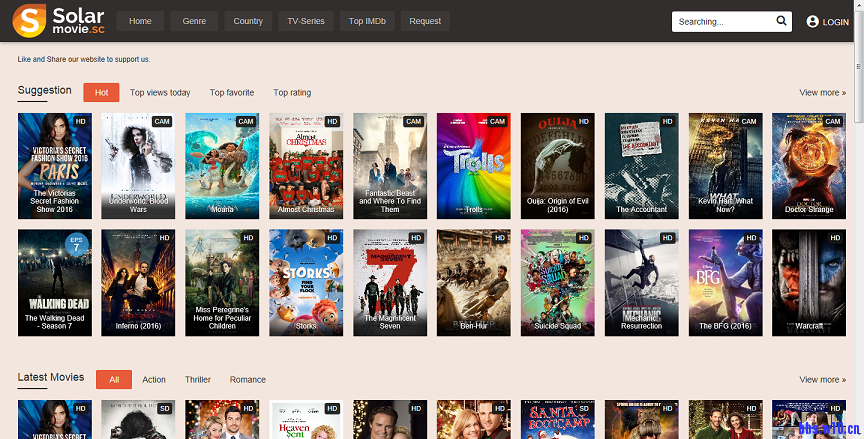Open The BFG (2016) poster

tap(725, 283)
